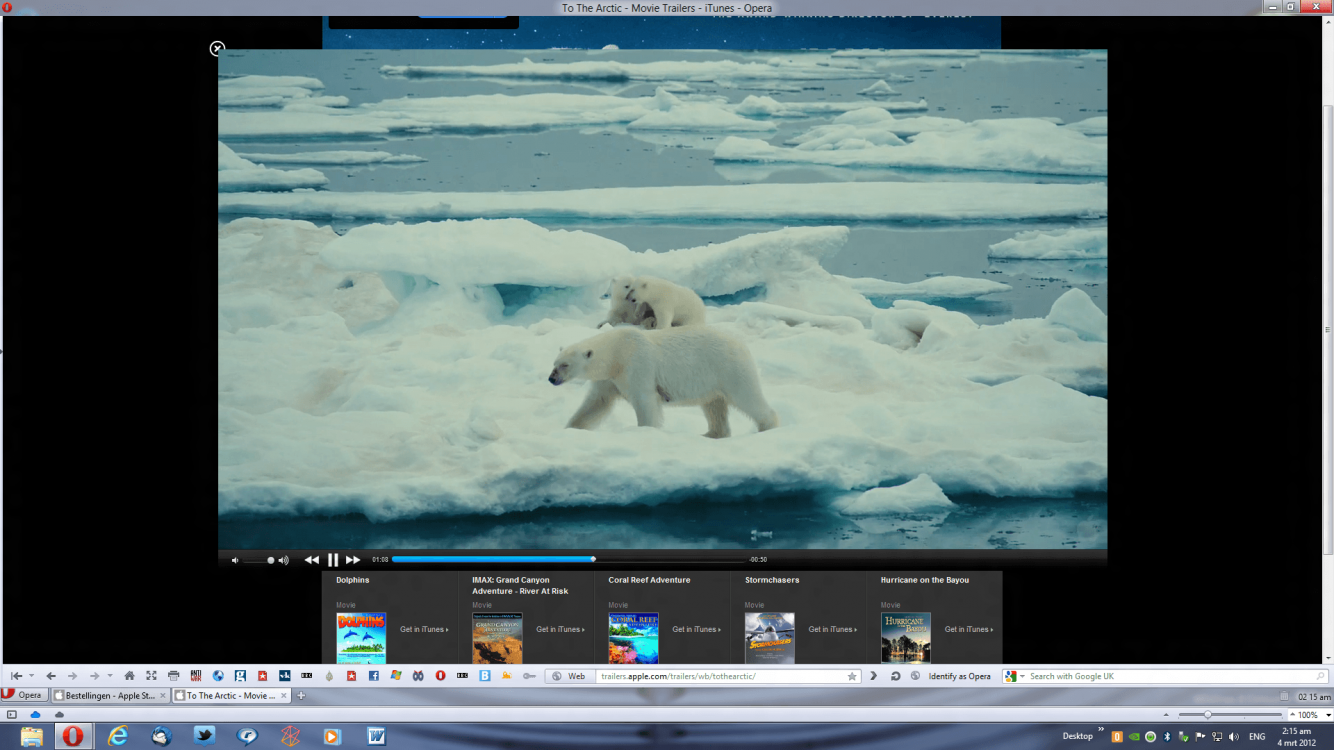Open Windows Explorer from taskbar

32,737
